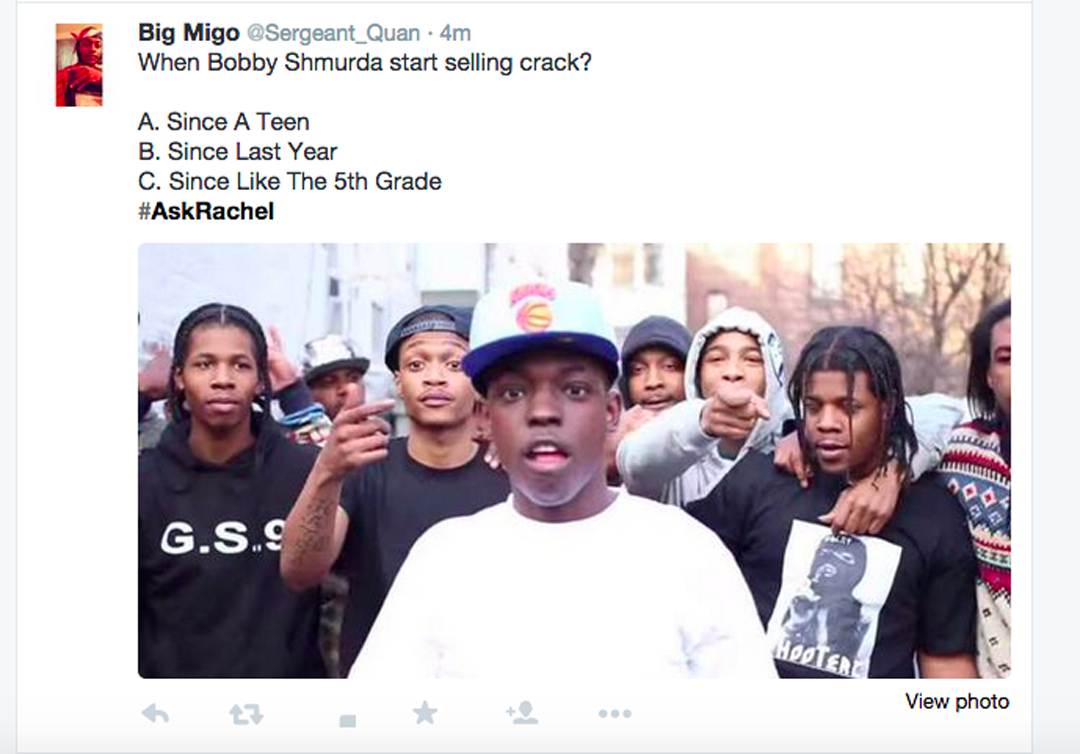
Task: Retweet this Big Migo tweet
Action: [246, 714]
